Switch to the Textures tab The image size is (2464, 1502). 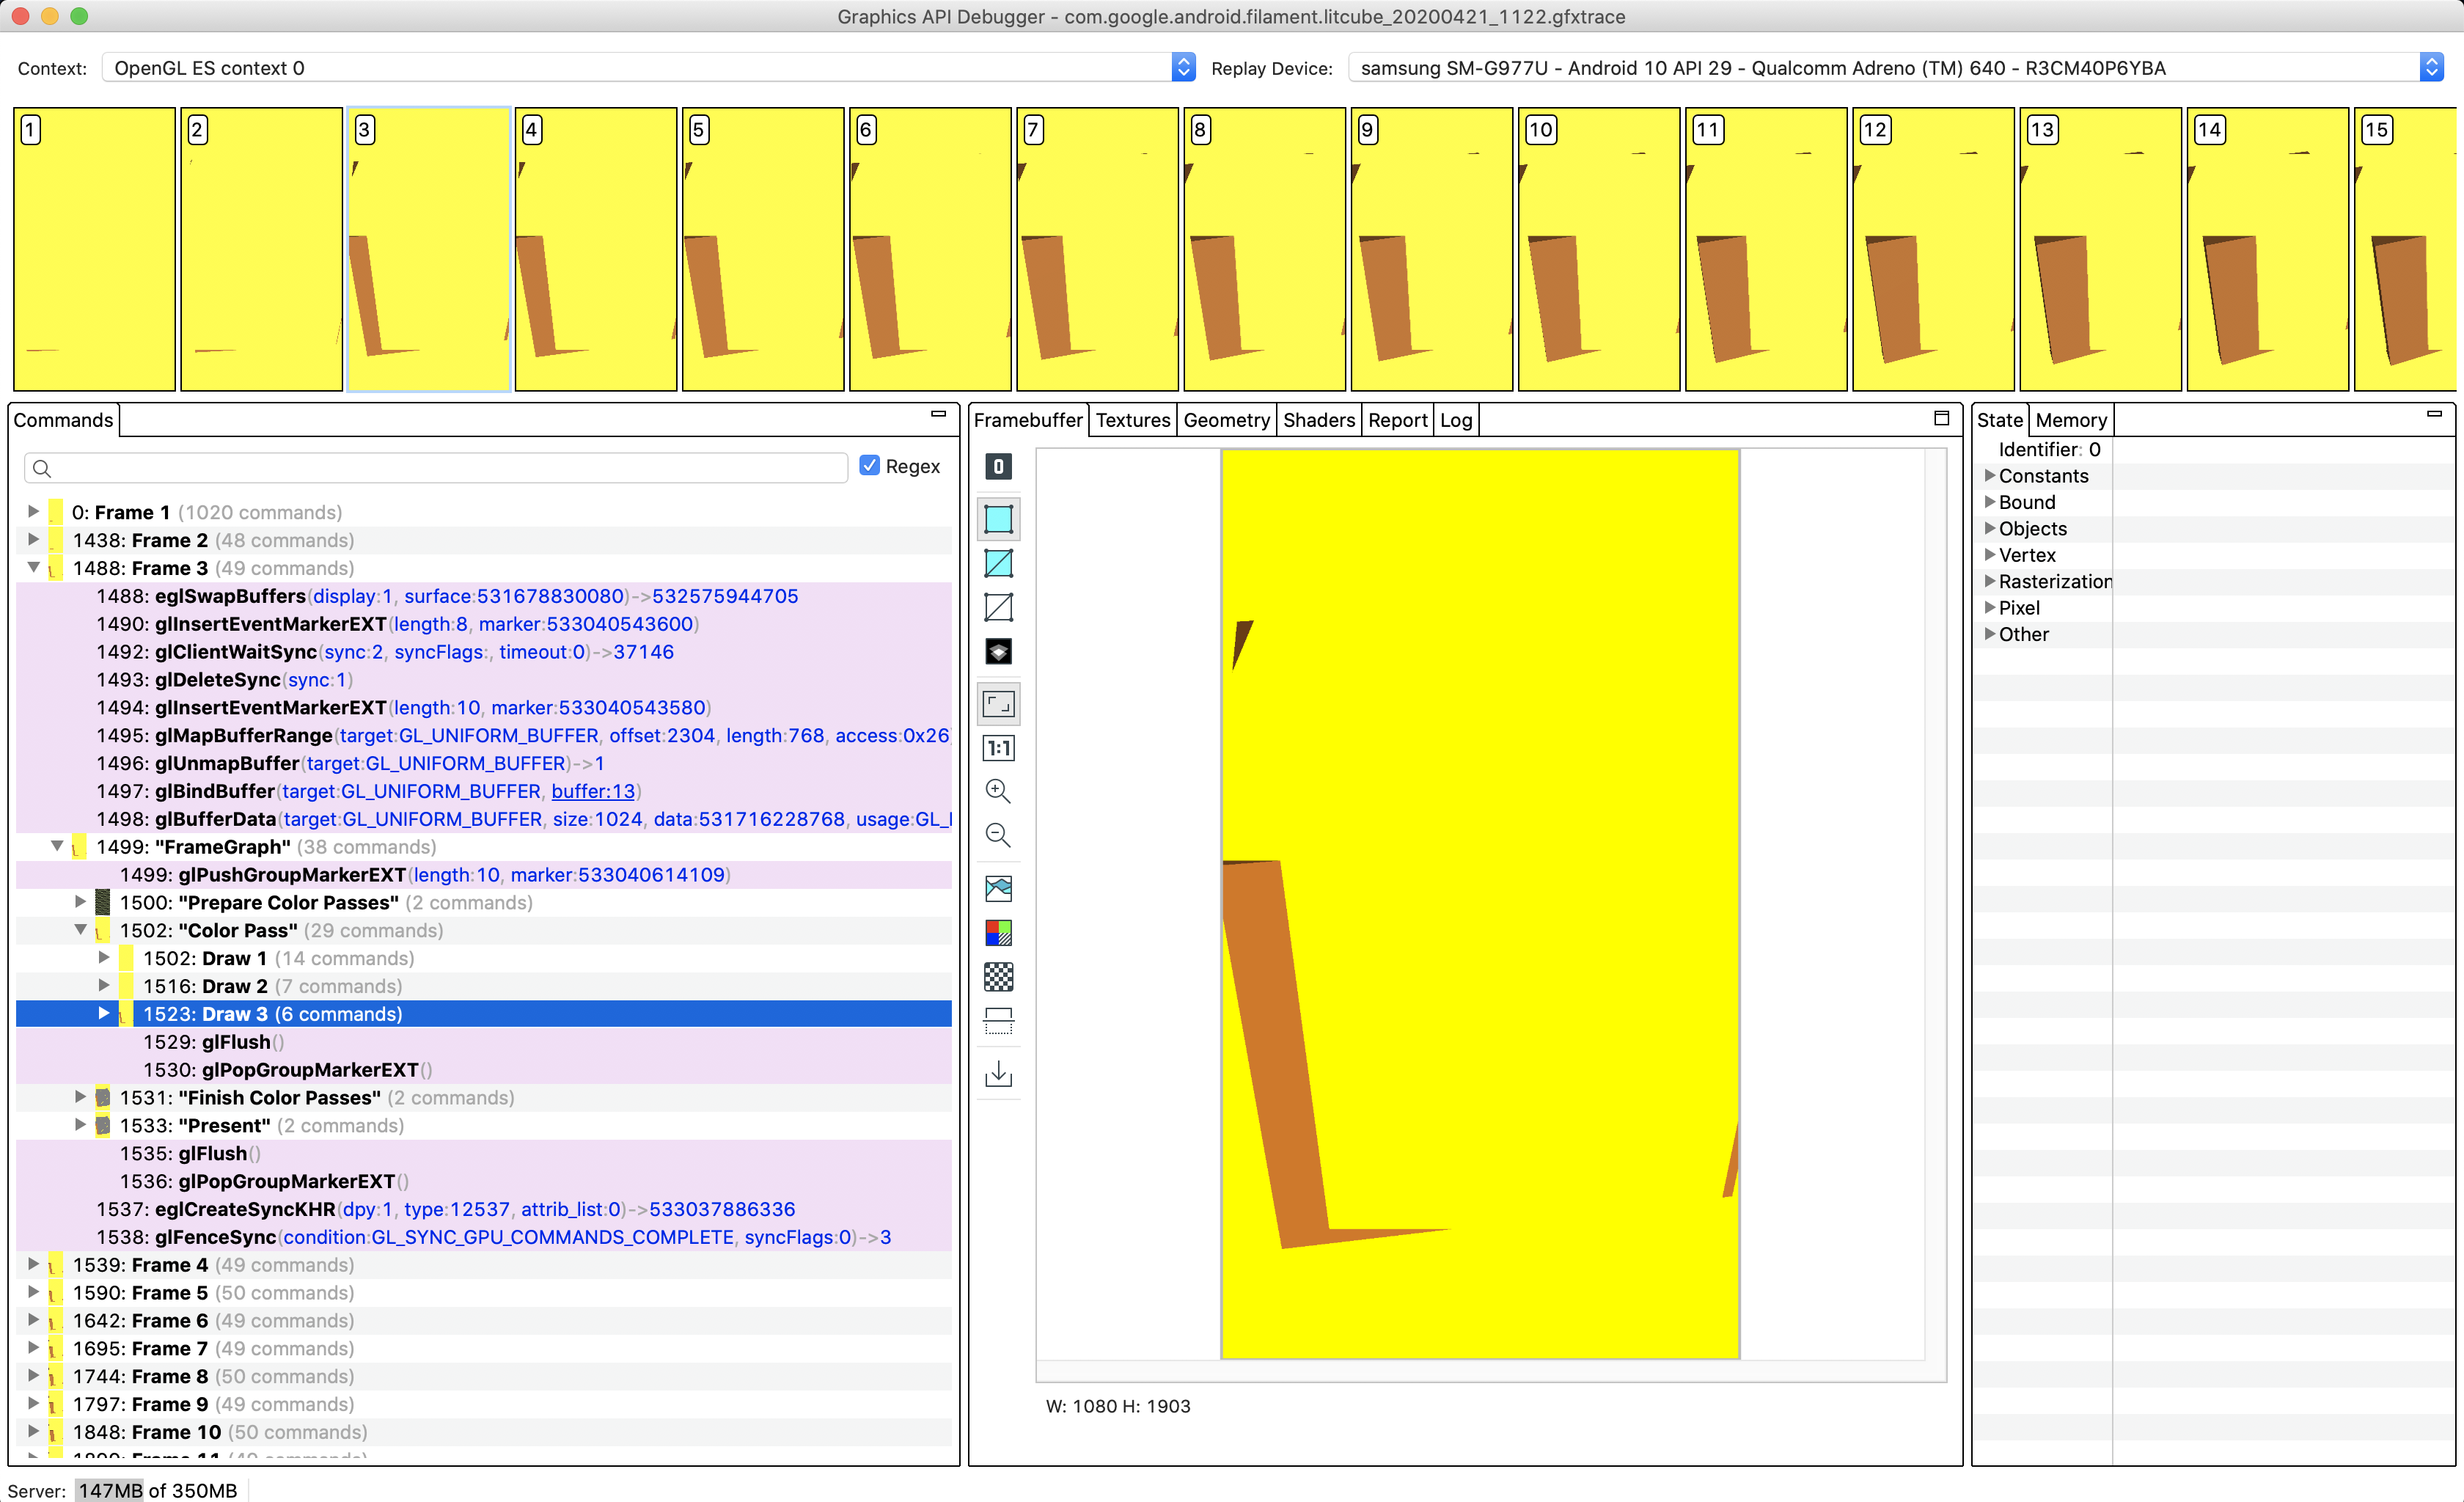point(1133,419)
